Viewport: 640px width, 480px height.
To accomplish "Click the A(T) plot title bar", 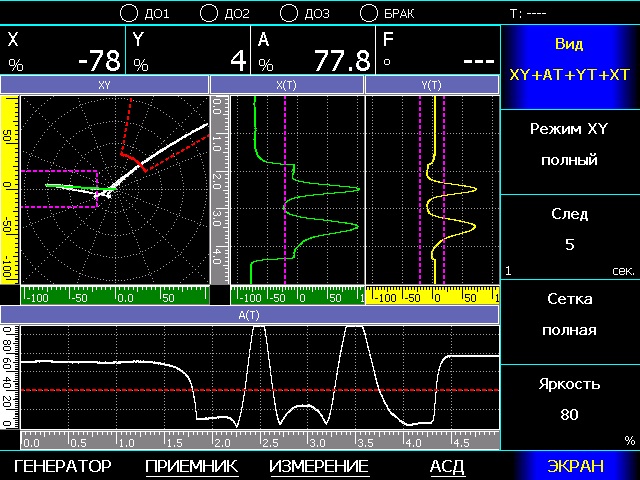I will [x=250, y=315].
